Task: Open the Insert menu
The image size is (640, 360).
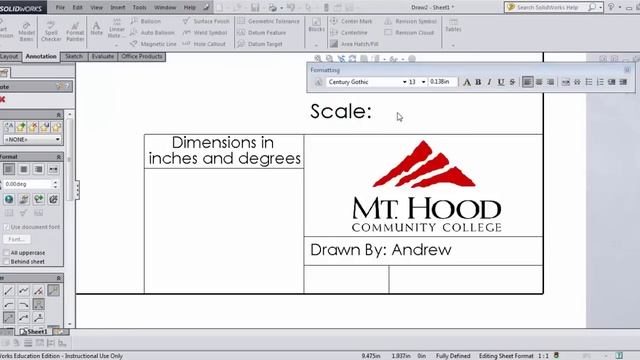Action: pyautogui.click(x=118, y=7)
